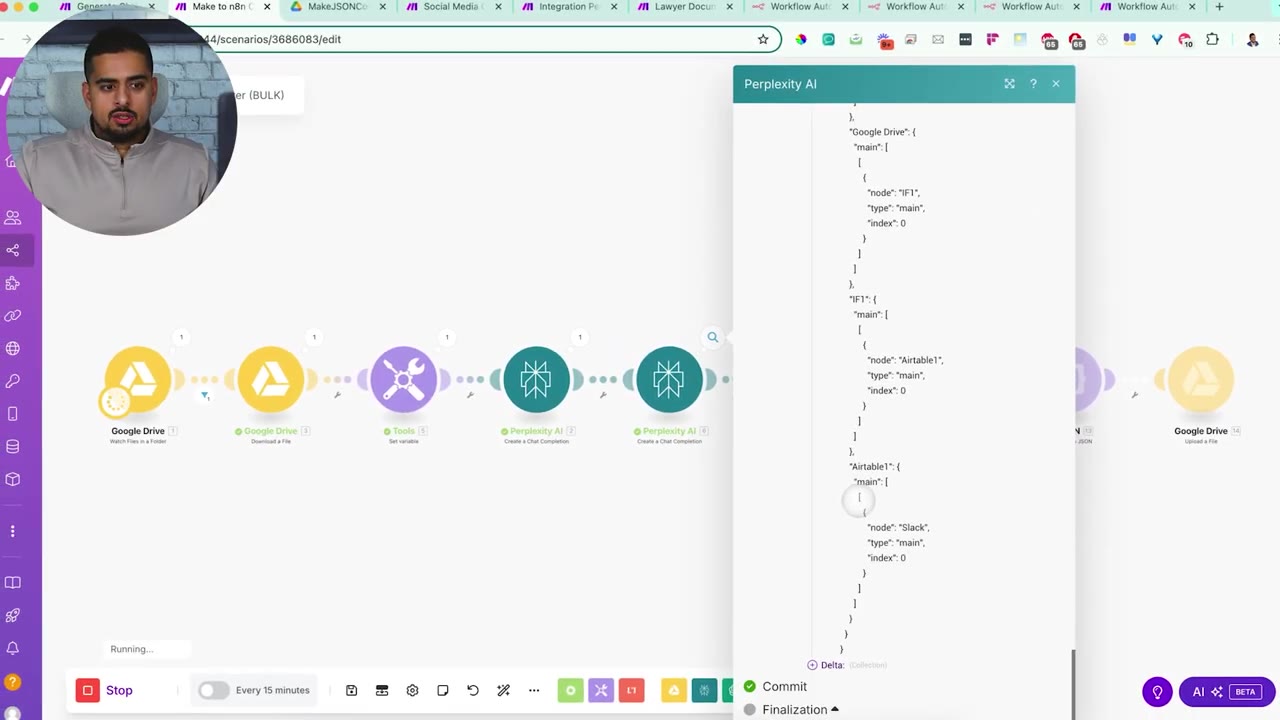Open help for the Perplexity AI panel
The image size is (1280, 720).
[1033, 84]
